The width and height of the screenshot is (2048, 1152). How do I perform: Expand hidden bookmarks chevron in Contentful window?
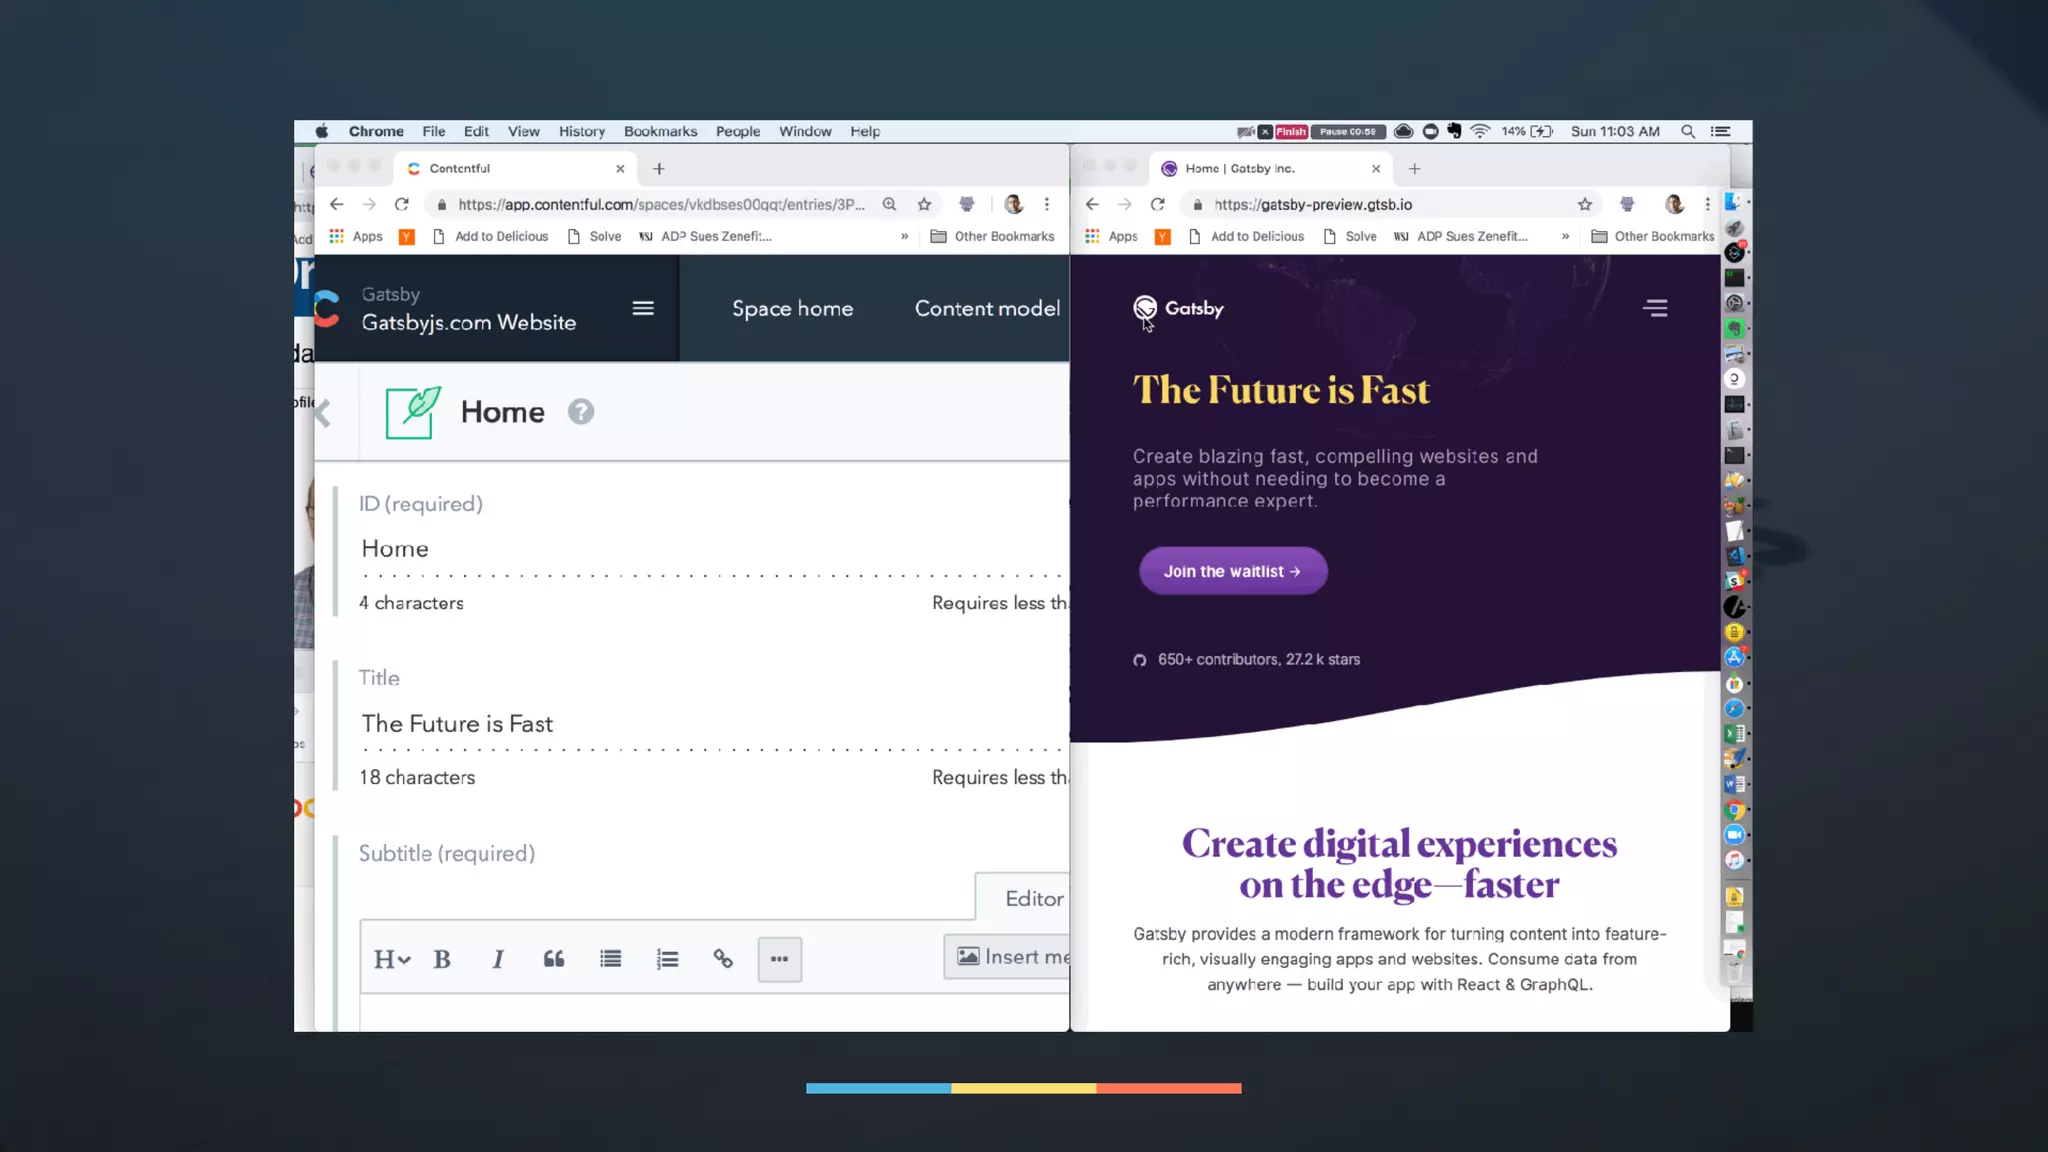pyautogui.click(x=904, y=236)
